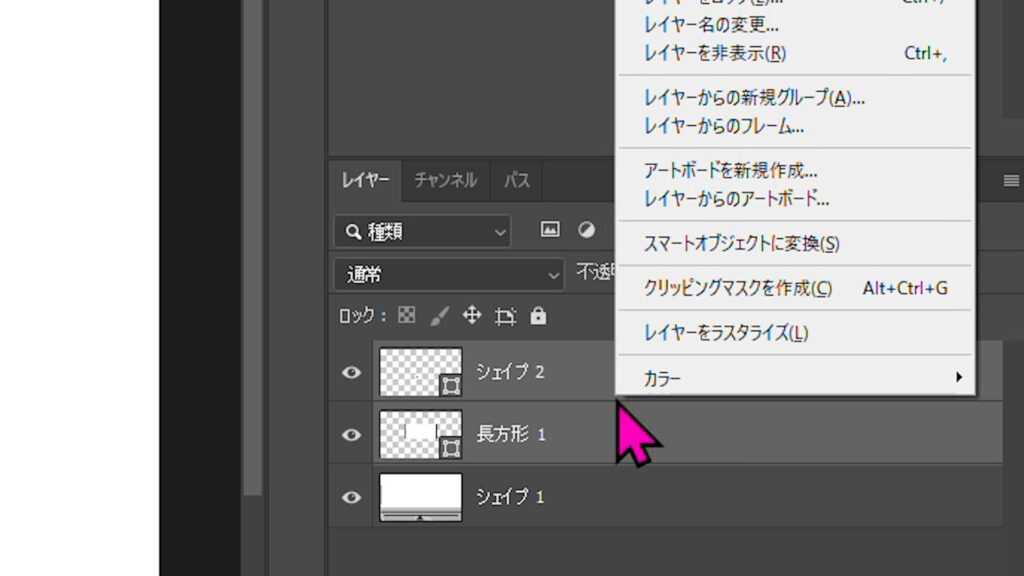The width and height of the screenshot is (1024, 576).
Task: Click the pixel layer filter icon
Action: (x=550, y=230)
